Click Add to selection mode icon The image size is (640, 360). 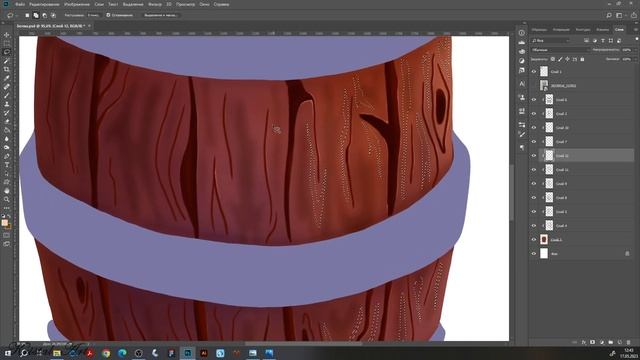click(x=36, y=15)
